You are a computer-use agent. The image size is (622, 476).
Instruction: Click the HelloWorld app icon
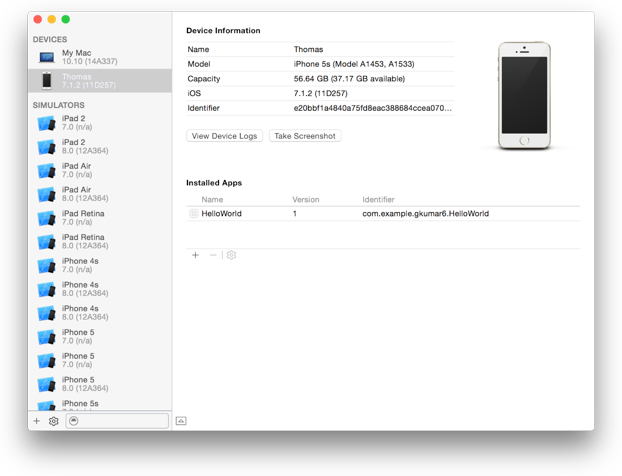[x=194, y=214]
